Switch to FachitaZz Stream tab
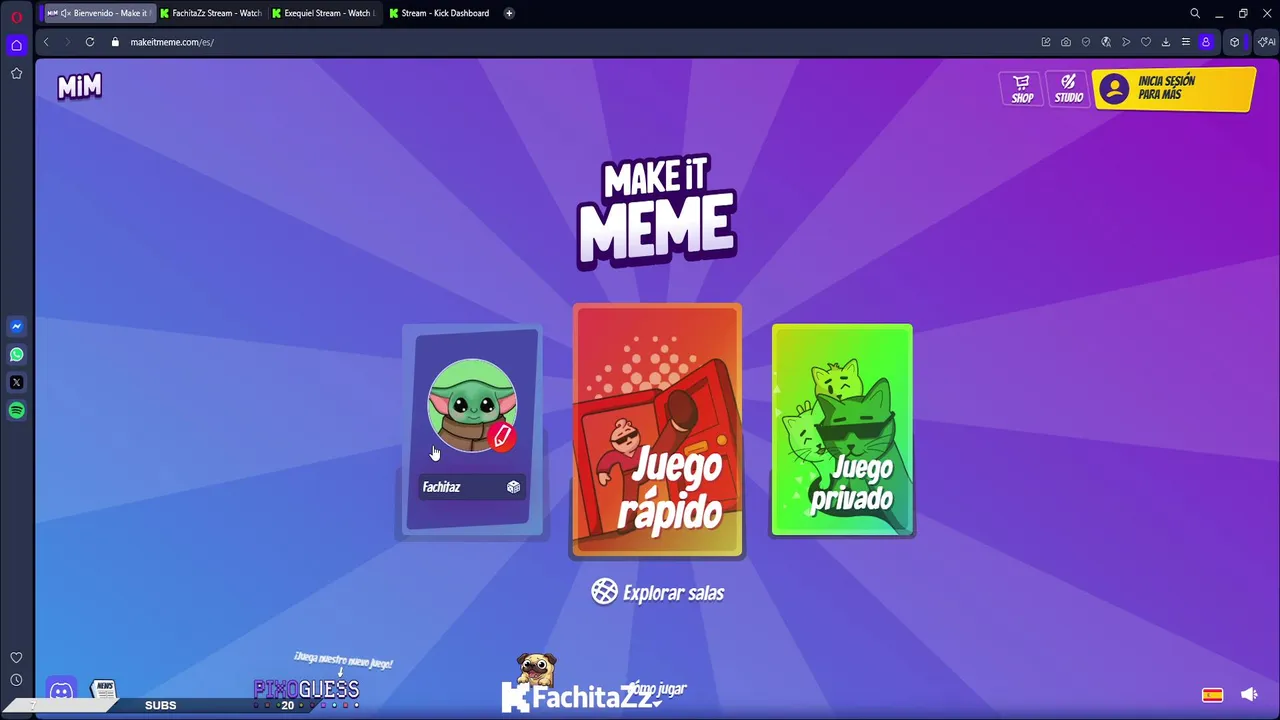The image size is (1280, 720). (211, 13)
